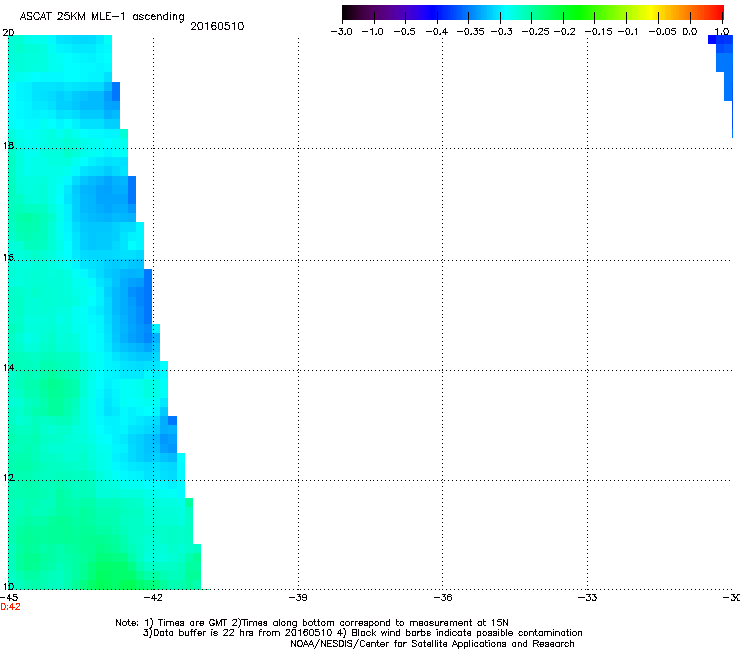Click the latitude label 12
This screenshot has width=740, height=650.
pos(8,478)
